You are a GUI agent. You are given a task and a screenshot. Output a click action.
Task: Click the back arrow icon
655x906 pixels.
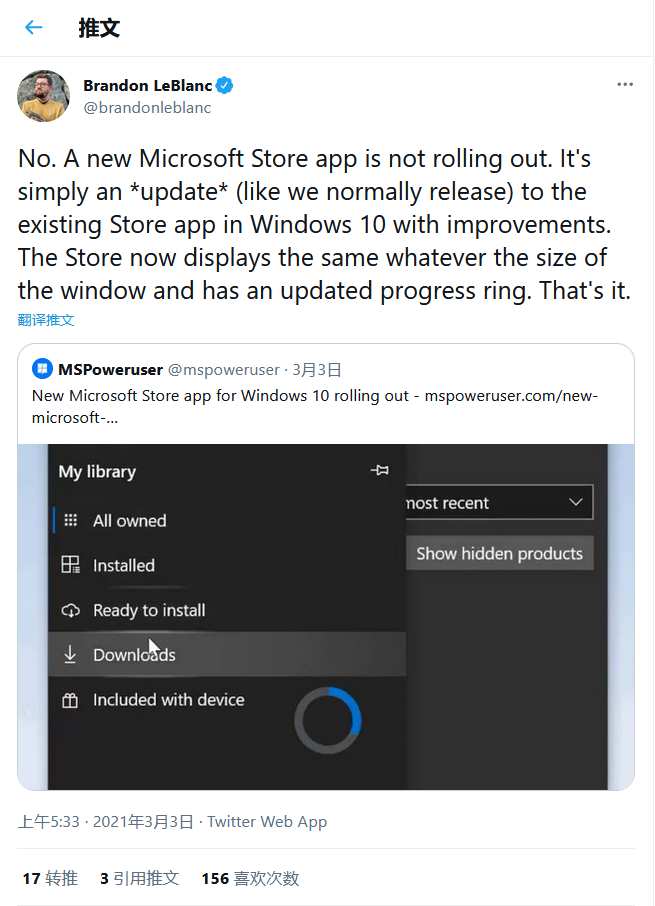[x=34, y=28]
